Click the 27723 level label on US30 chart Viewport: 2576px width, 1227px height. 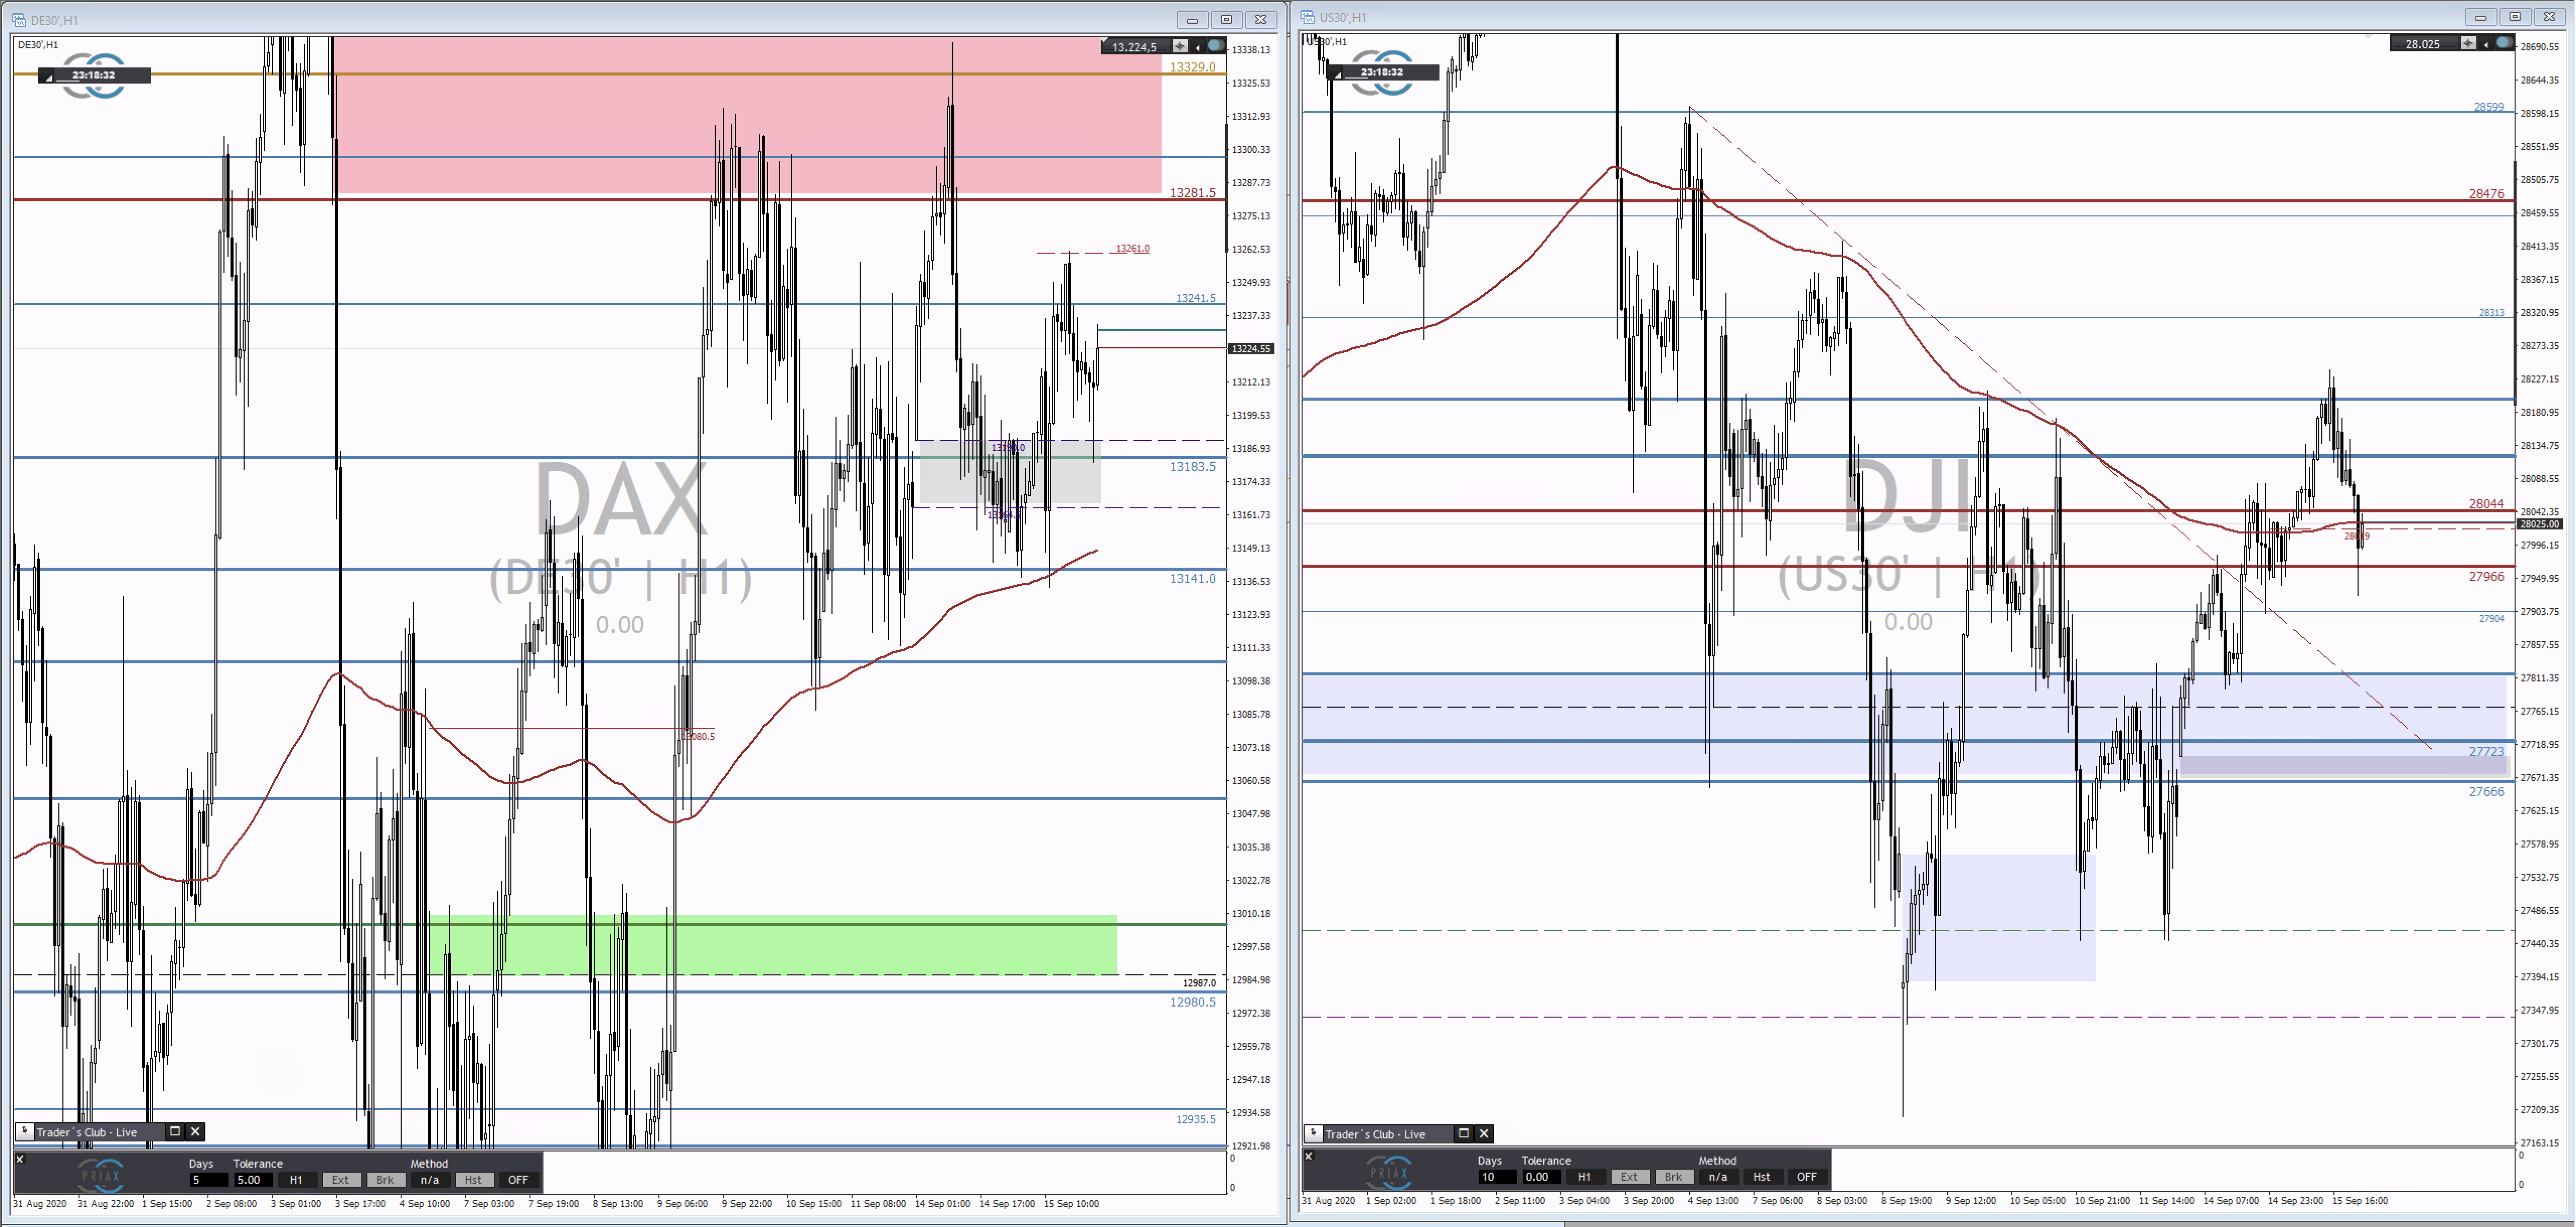2487,752
